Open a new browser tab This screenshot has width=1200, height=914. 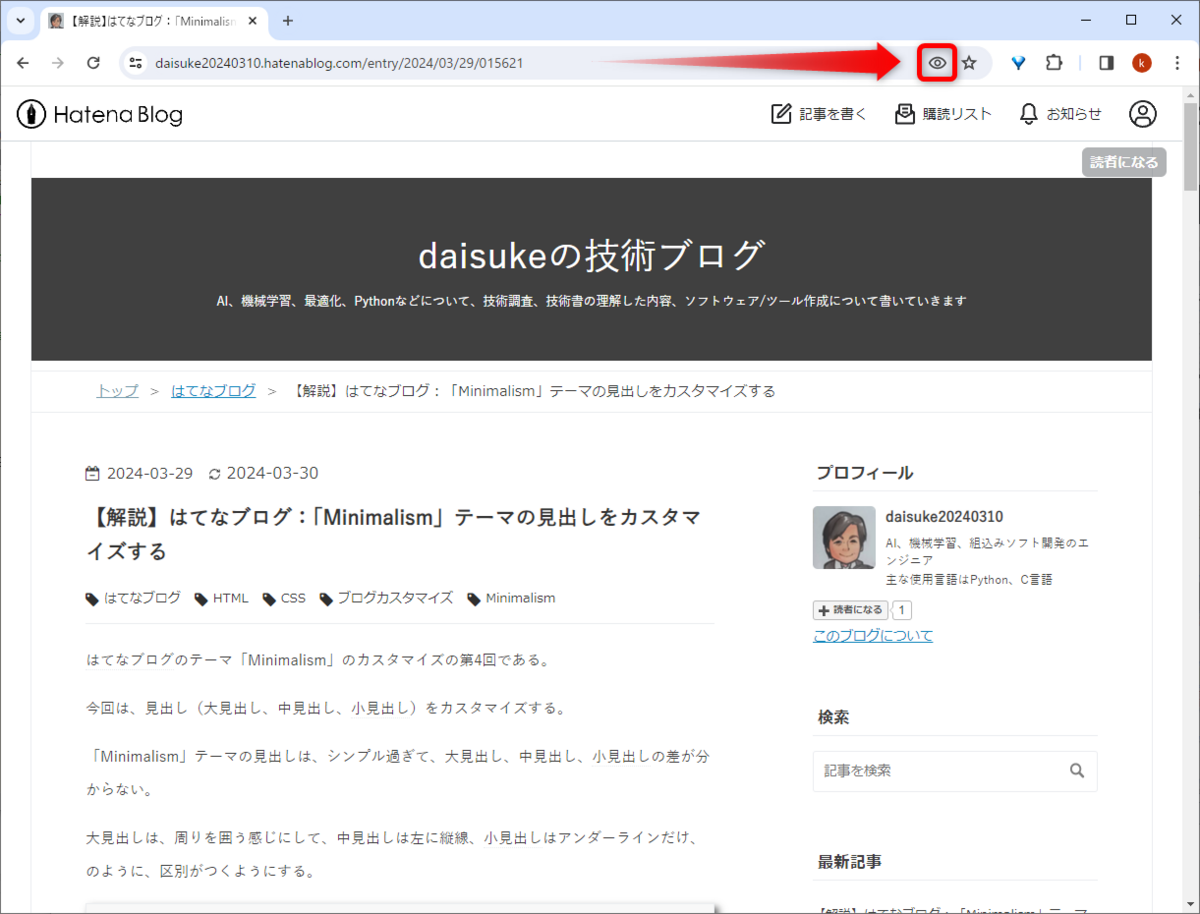[288, 21]
